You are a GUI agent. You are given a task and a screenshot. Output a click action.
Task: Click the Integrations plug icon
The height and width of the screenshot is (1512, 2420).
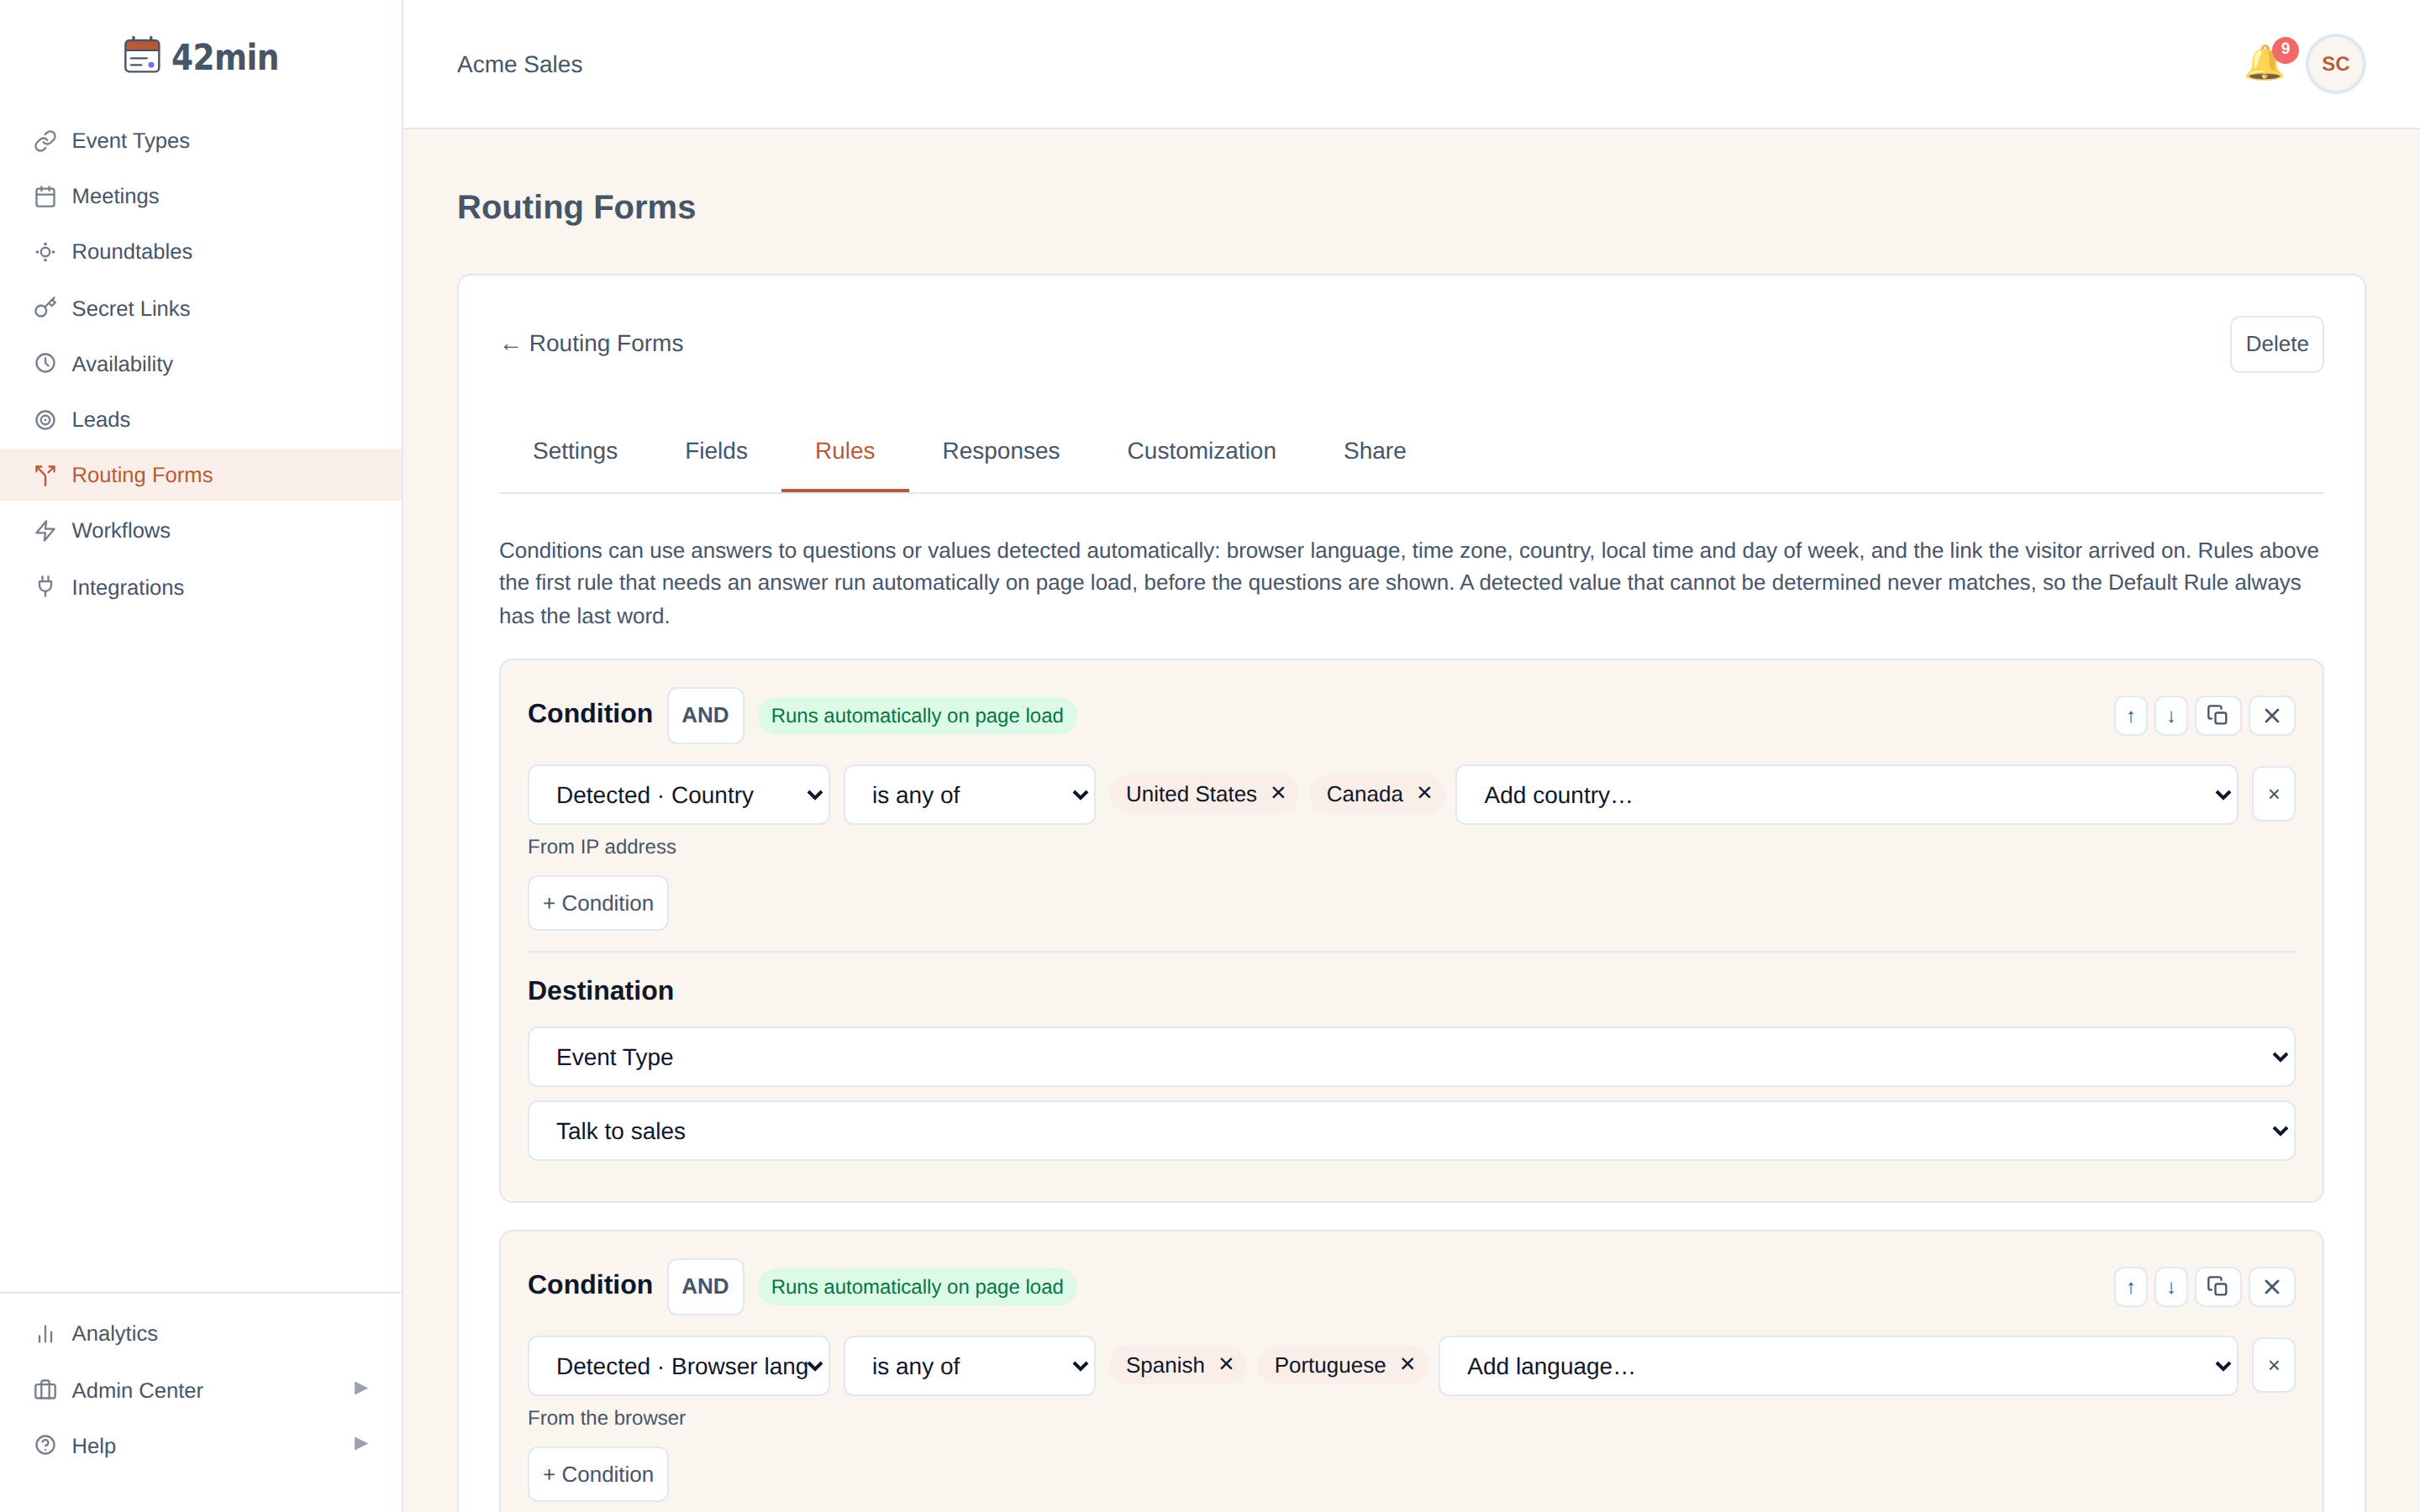click(x=45, y=587)
